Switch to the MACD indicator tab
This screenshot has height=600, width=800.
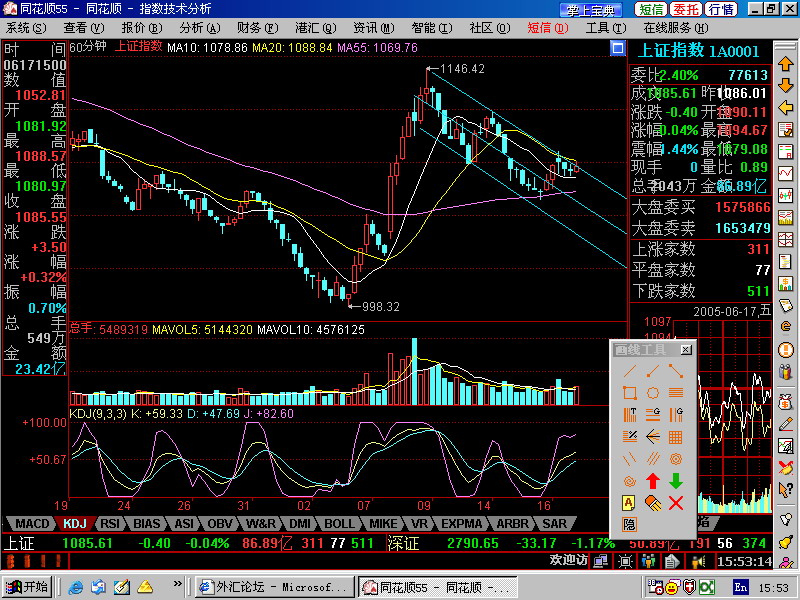click(32, 524)
